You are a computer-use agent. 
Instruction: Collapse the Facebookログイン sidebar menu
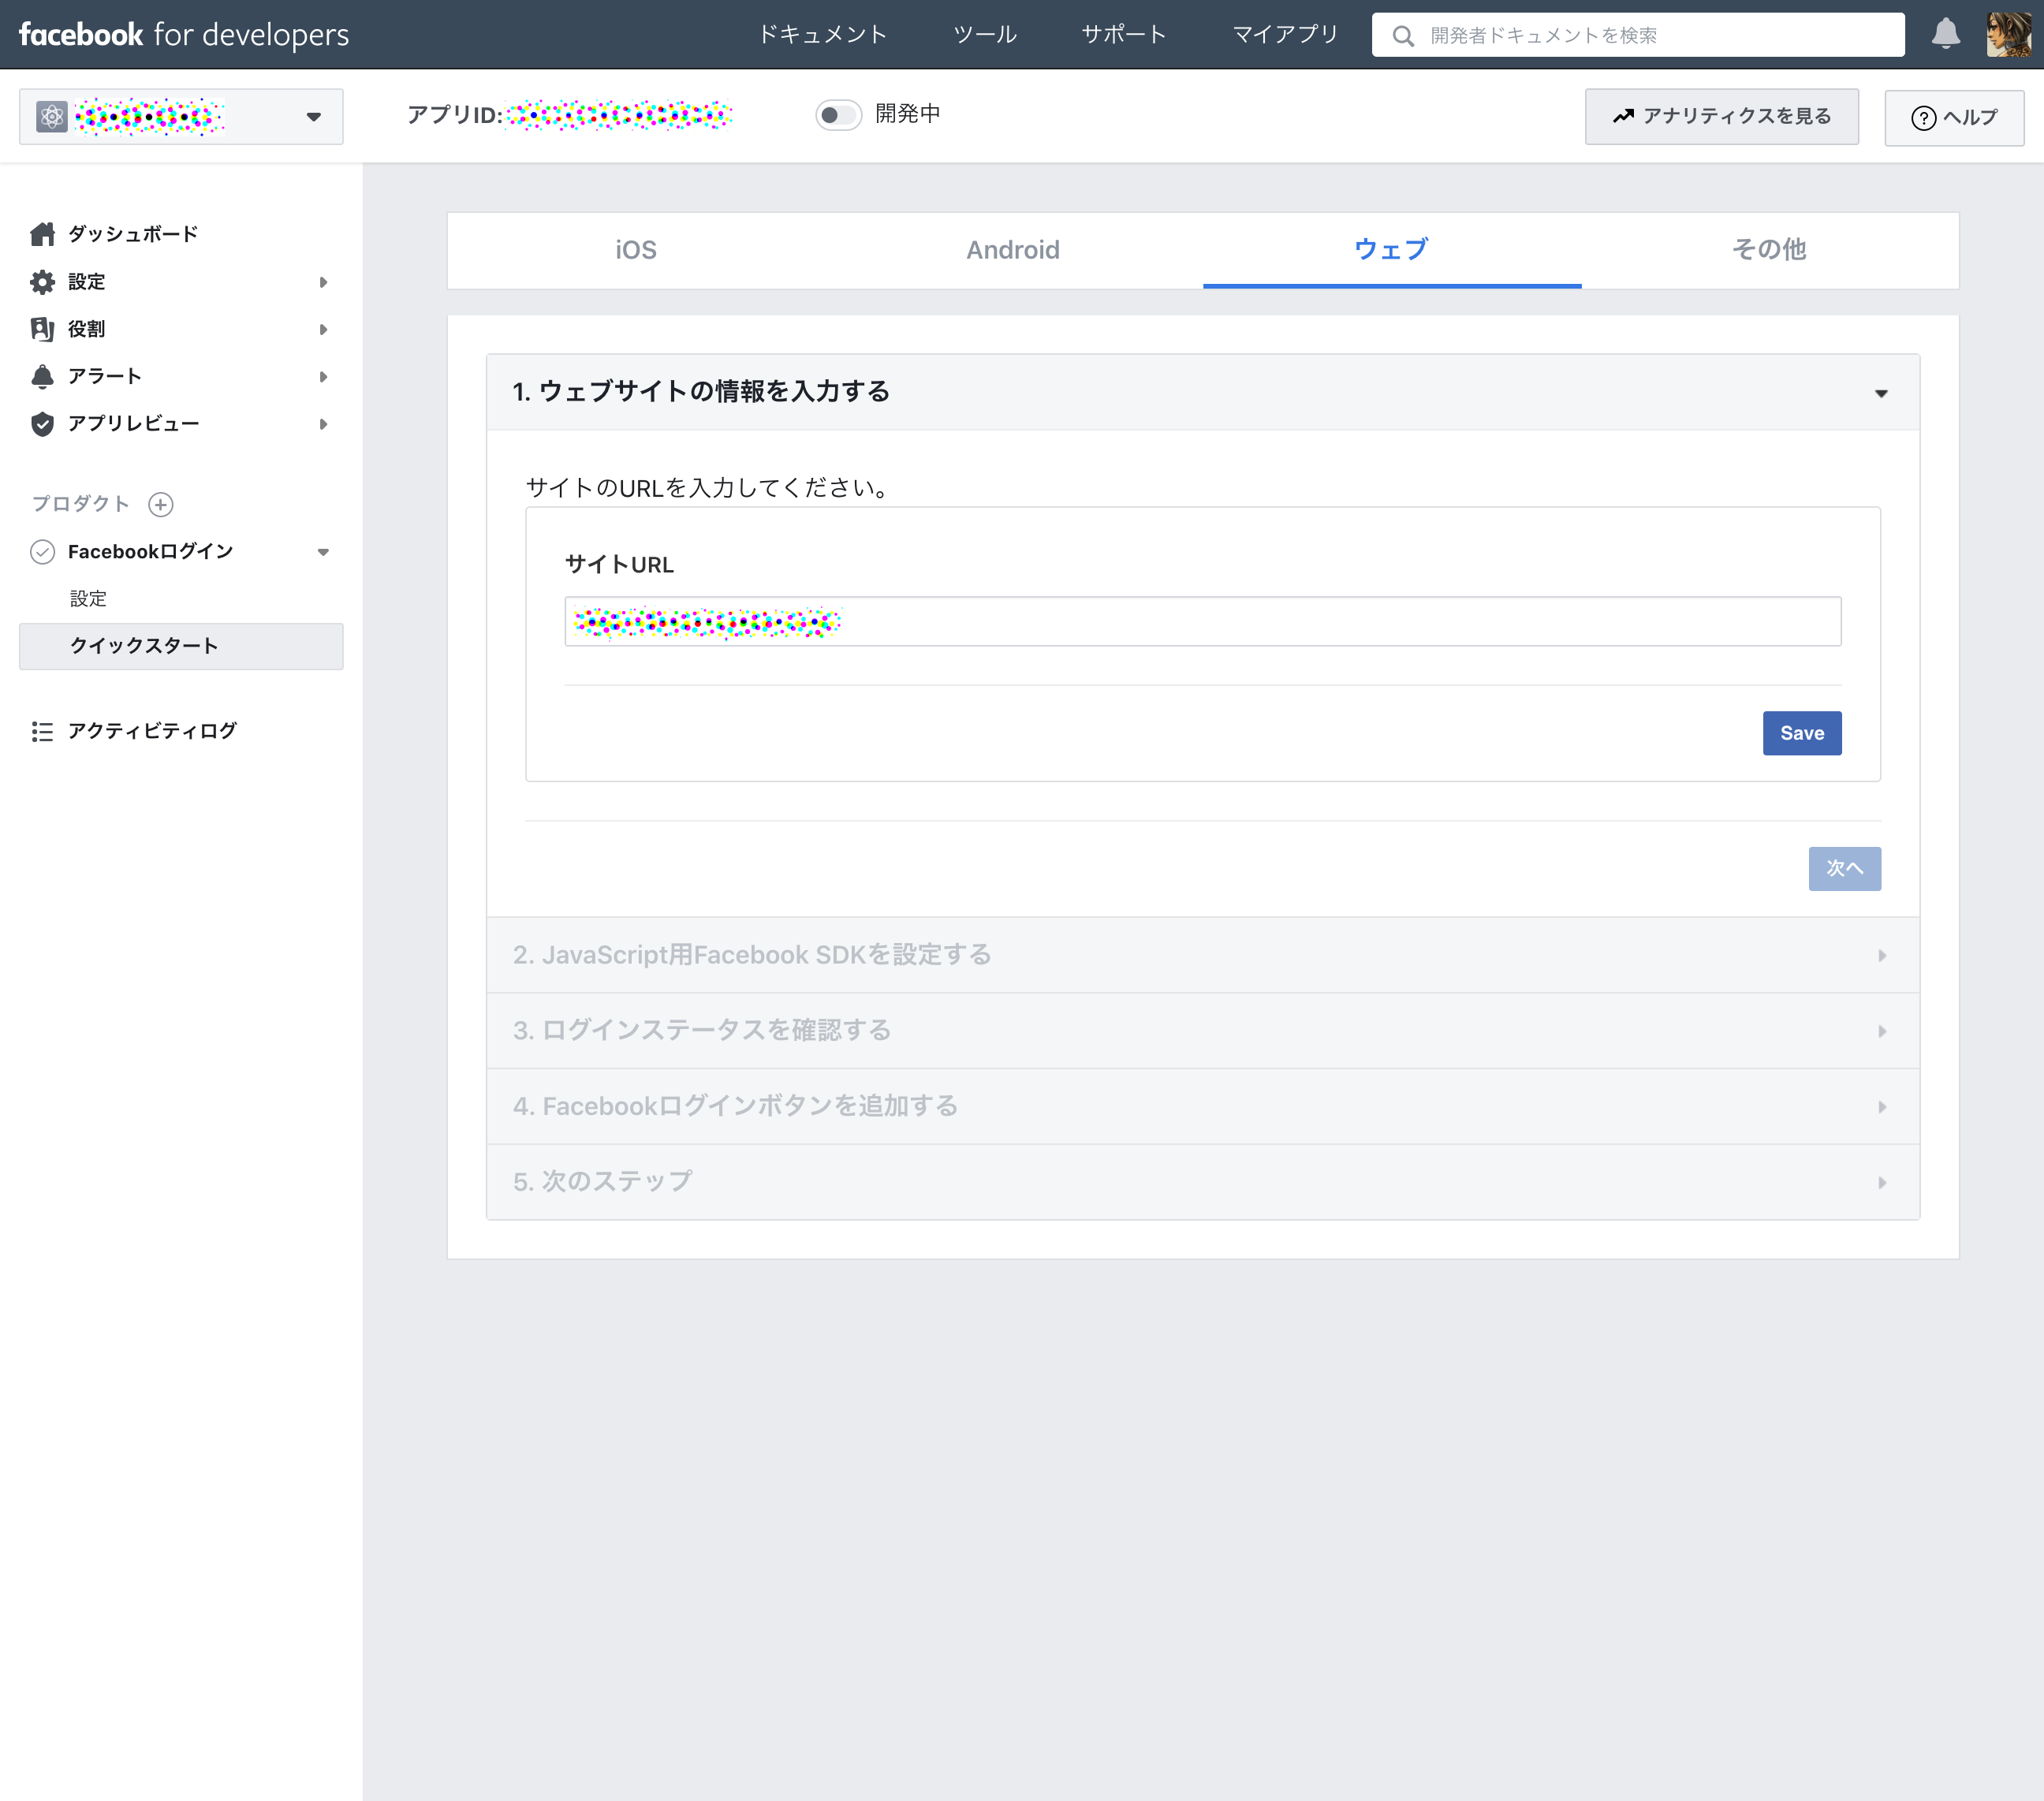[x=323, y=552]
